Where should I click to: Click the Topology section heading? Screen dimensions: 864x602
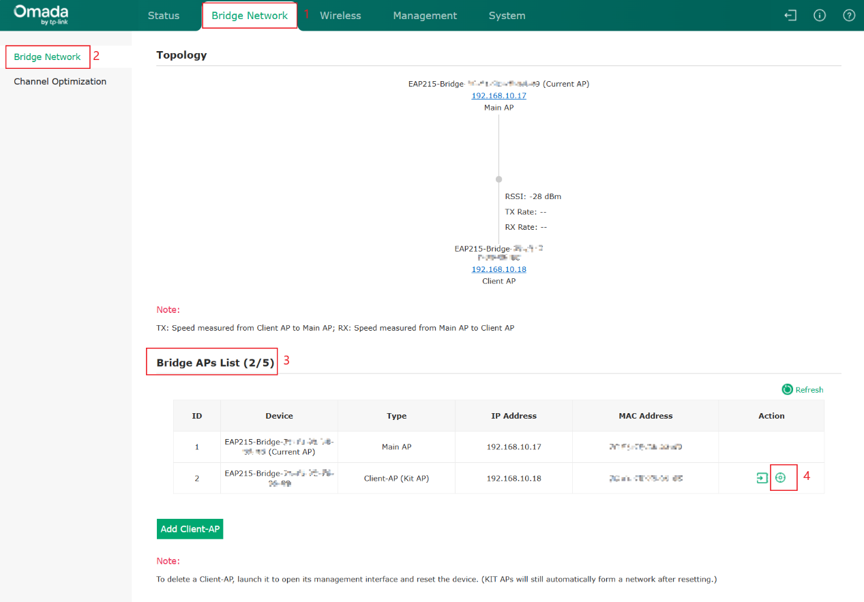pos(181,55)
